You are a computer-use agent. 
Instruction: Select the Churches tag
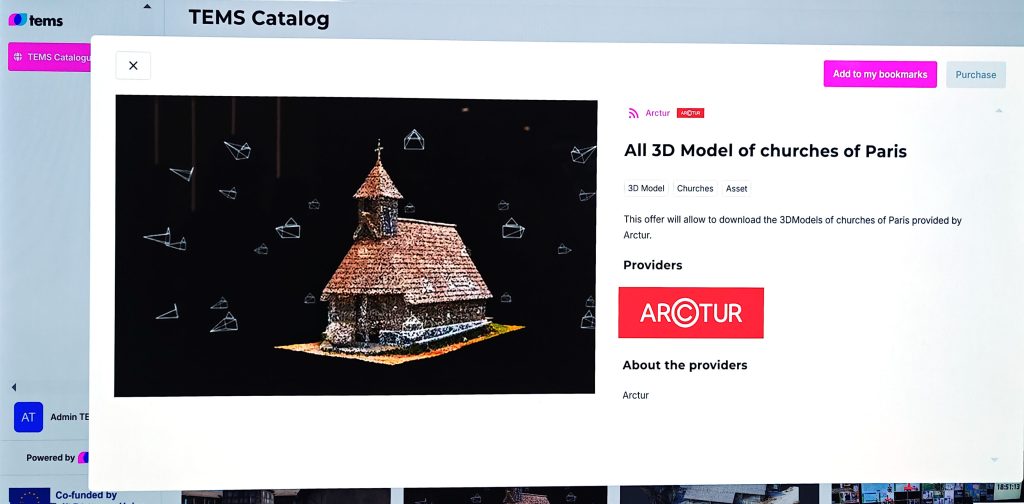695,188
